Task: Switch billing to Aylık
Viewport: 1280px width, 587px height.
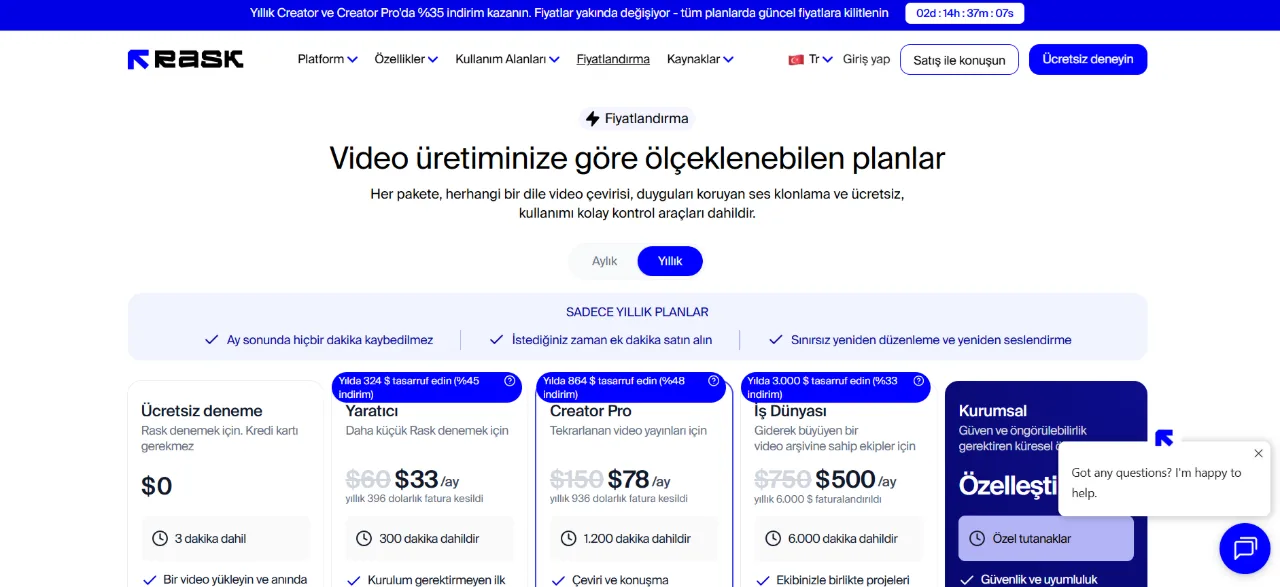Action: [x=604, y=261]
